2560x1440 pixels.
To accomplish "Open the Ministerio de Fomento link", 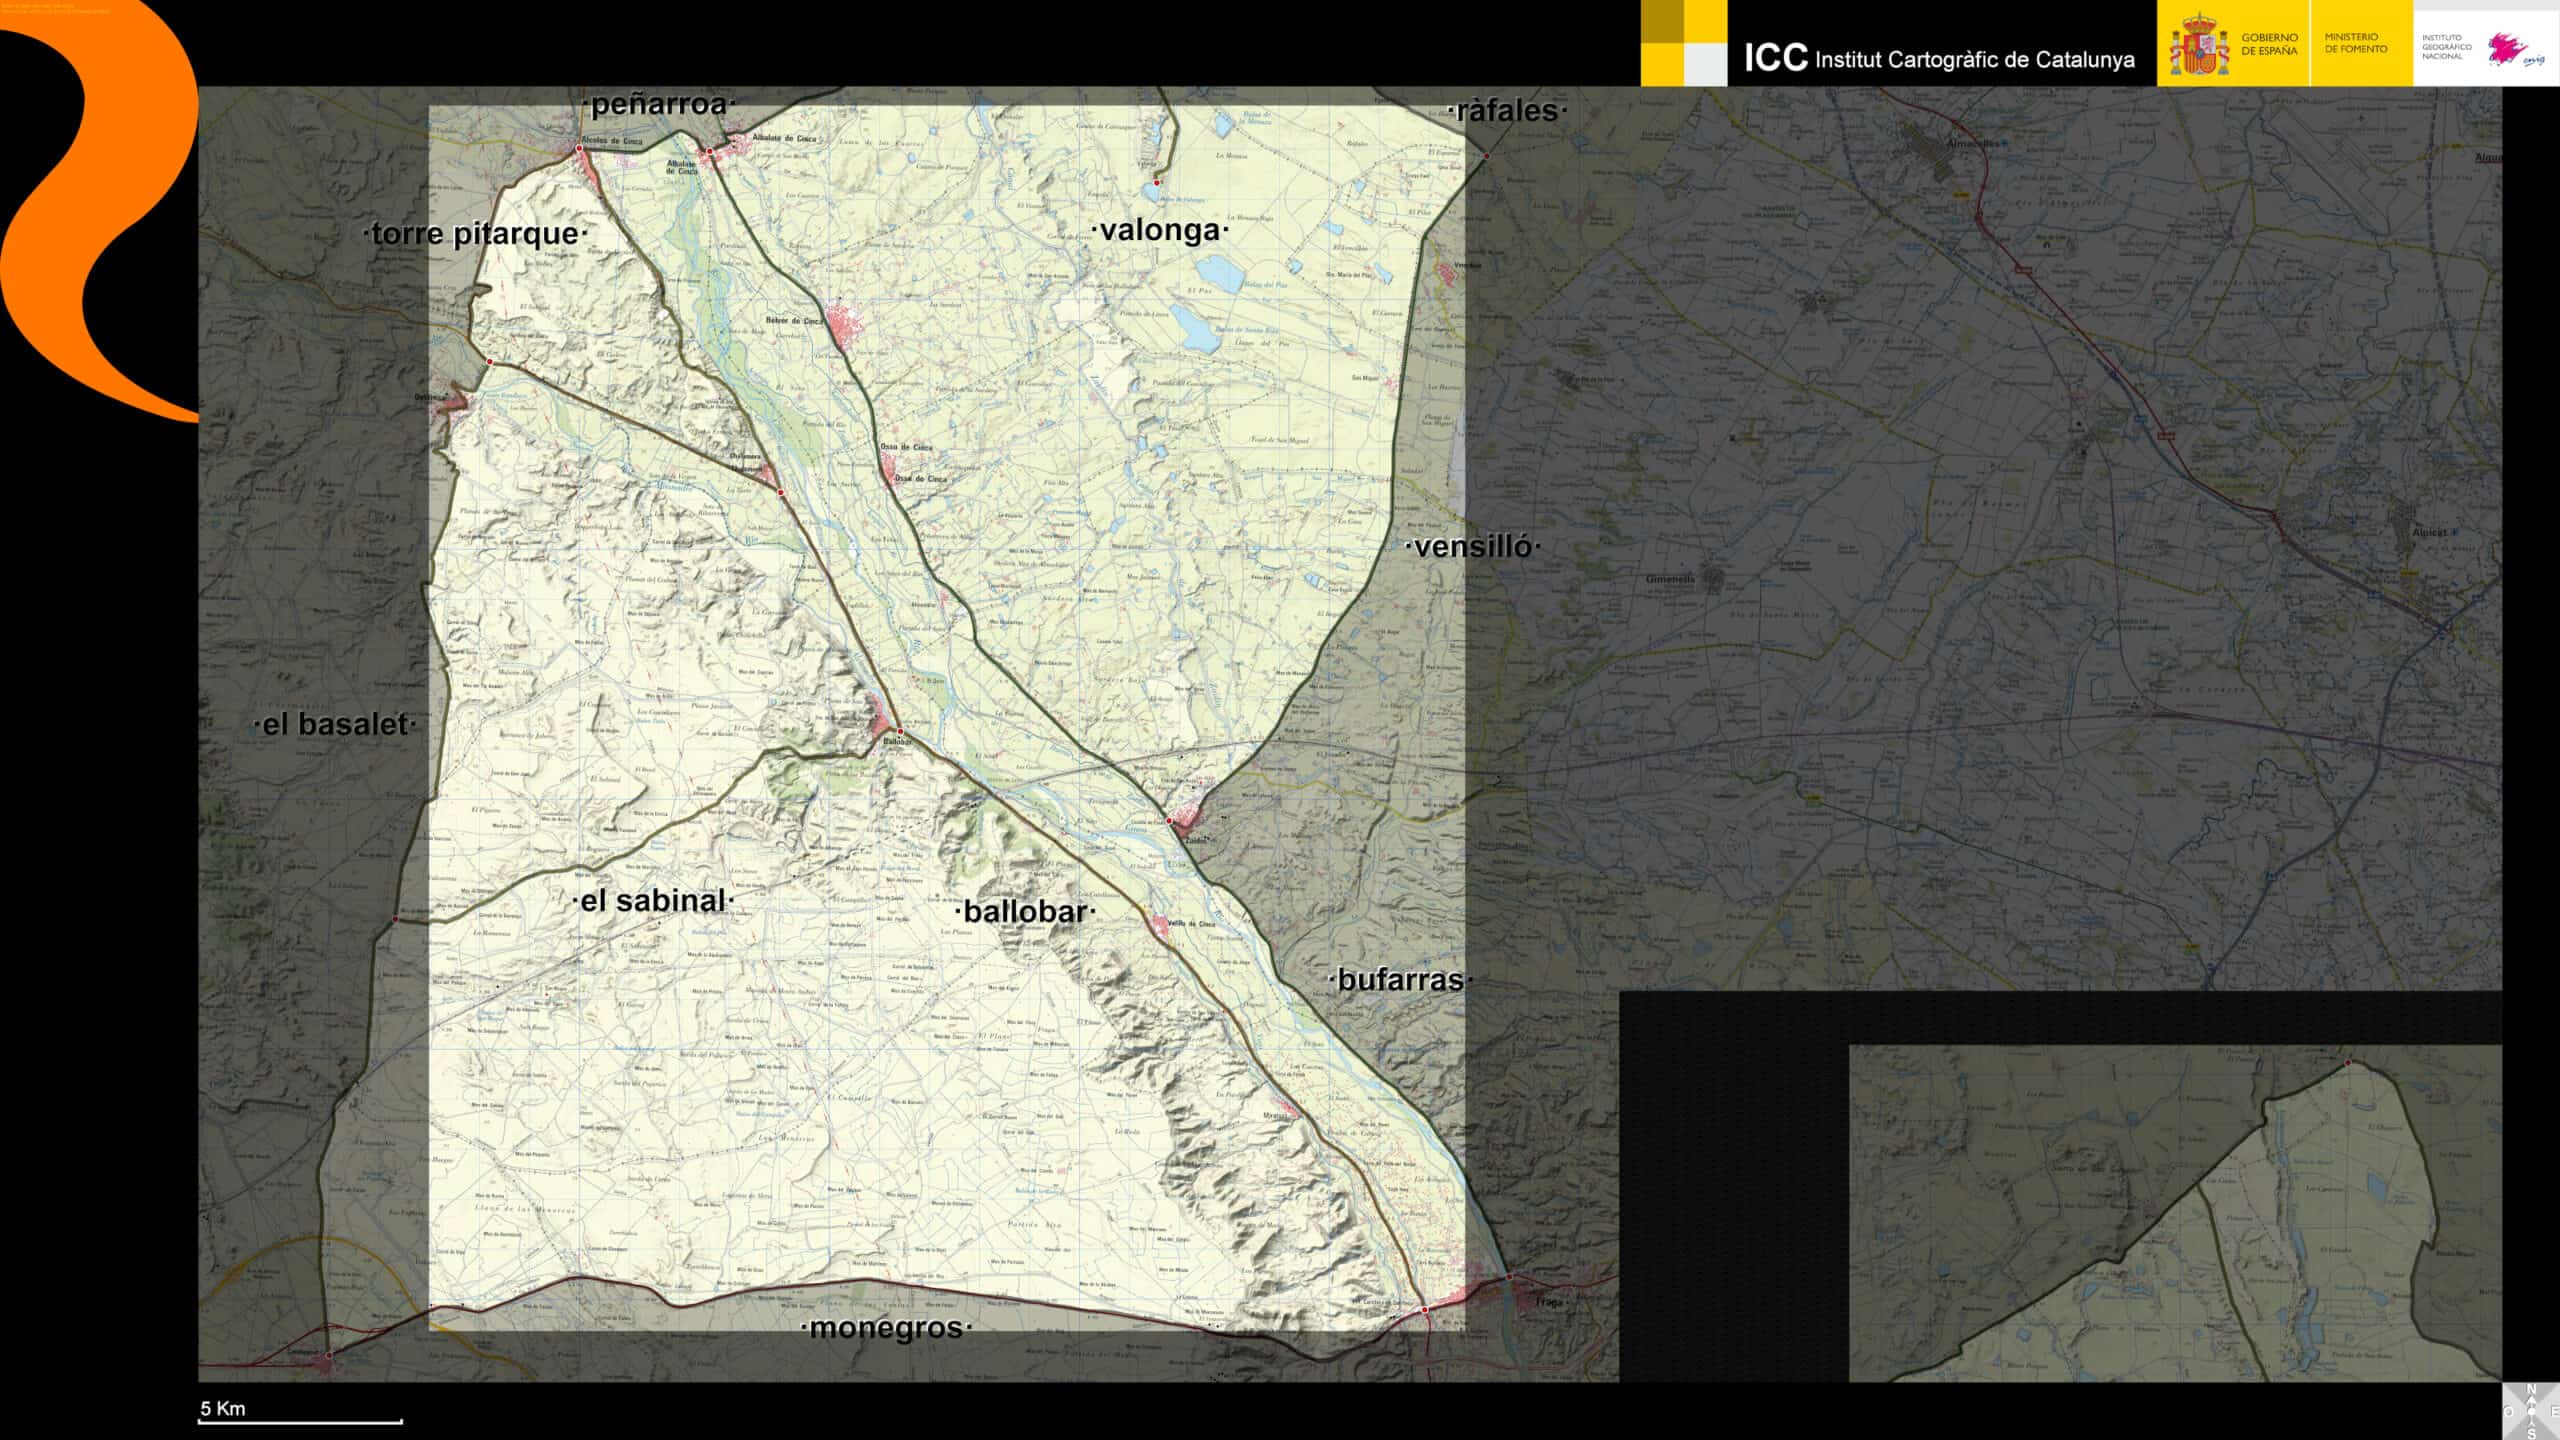I will (x=2355, y=43).
